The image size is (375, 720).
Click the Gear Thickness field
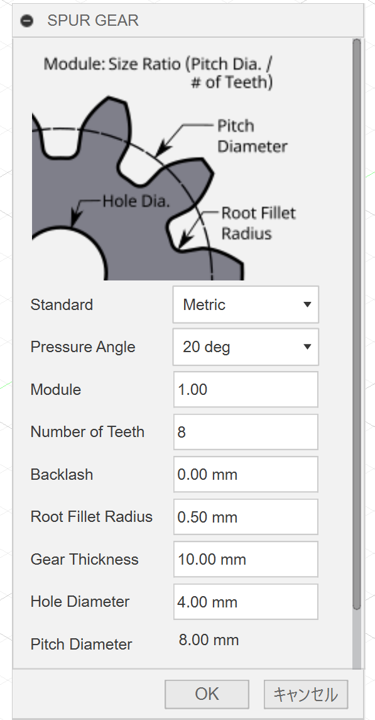[x=246, y=559]
